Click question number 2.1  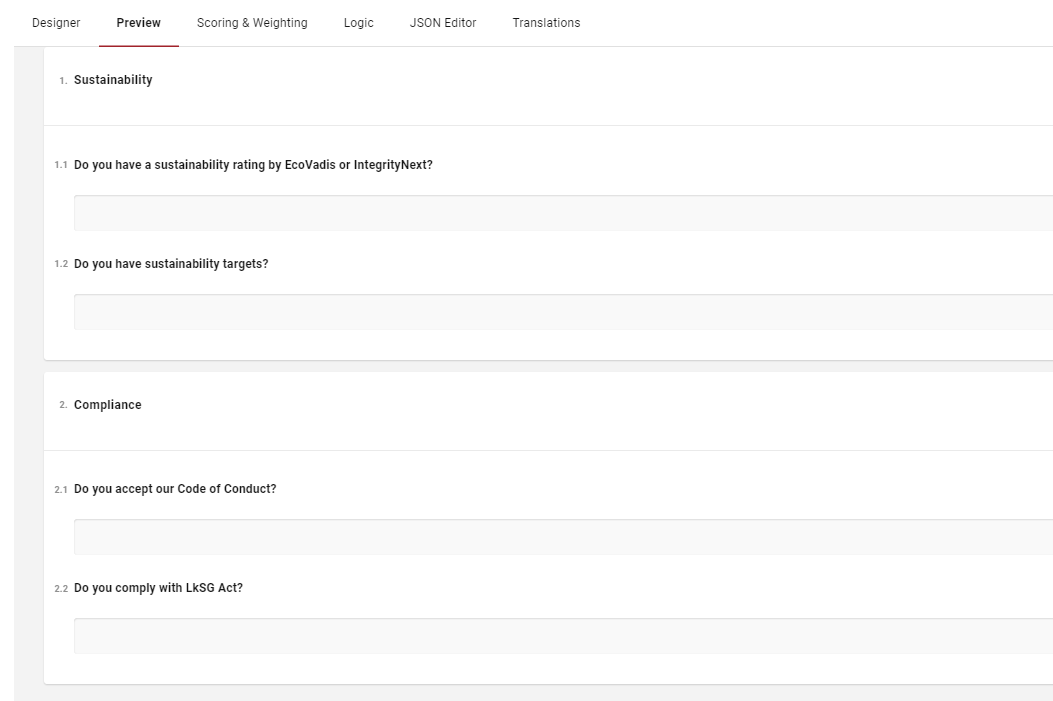click(x=61, y=490)
